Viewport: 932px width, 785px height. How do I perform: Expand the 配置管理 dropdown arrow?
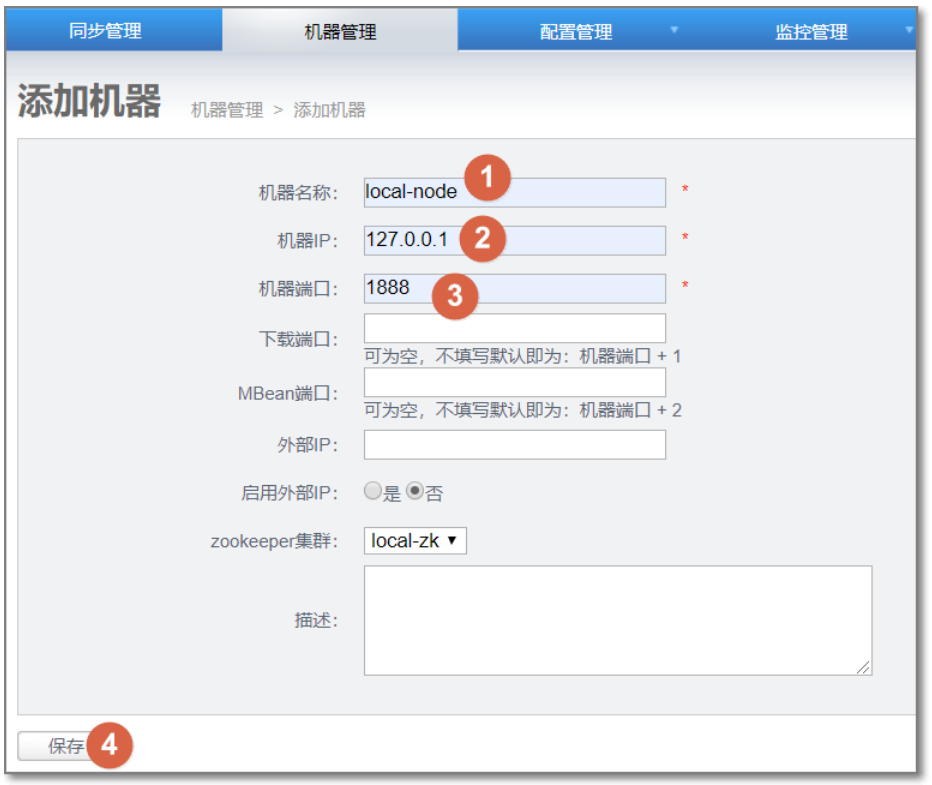(674, 30)
